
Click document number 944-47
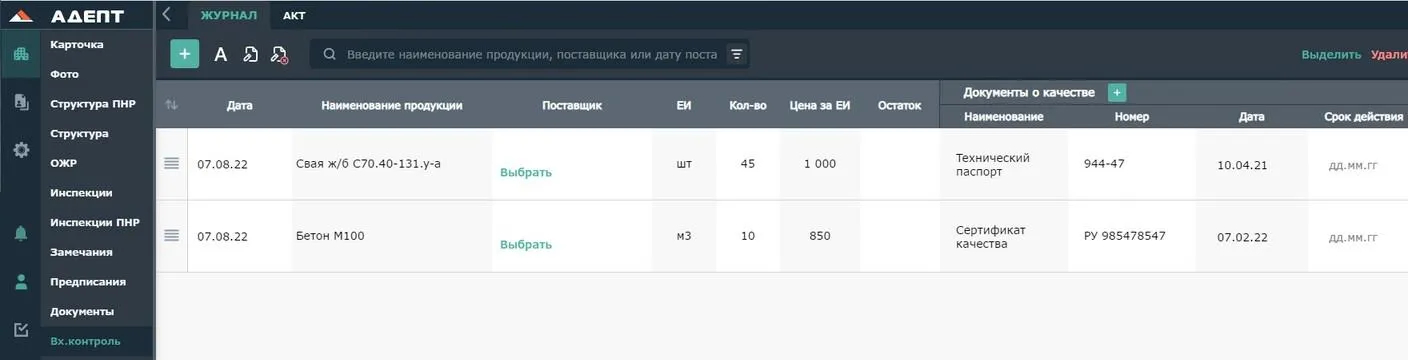point(1104,163)
